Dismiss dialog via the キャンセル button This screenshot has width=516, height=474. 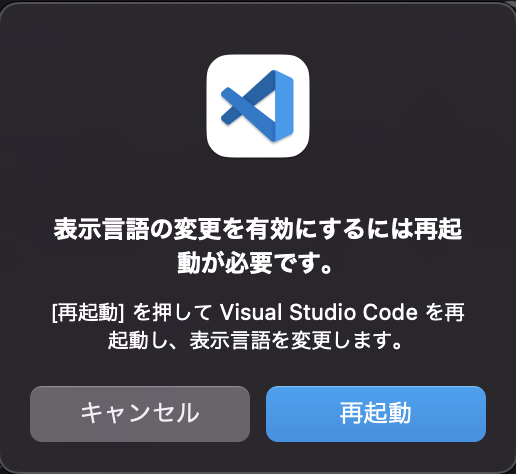[140, 414]
